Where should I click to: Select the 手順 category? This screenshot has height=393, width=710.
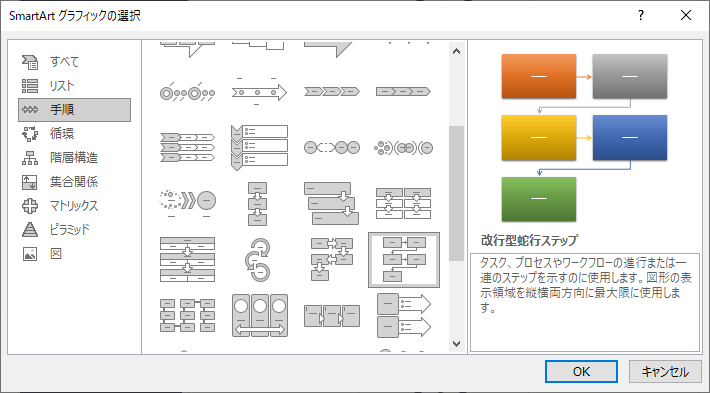74,110
